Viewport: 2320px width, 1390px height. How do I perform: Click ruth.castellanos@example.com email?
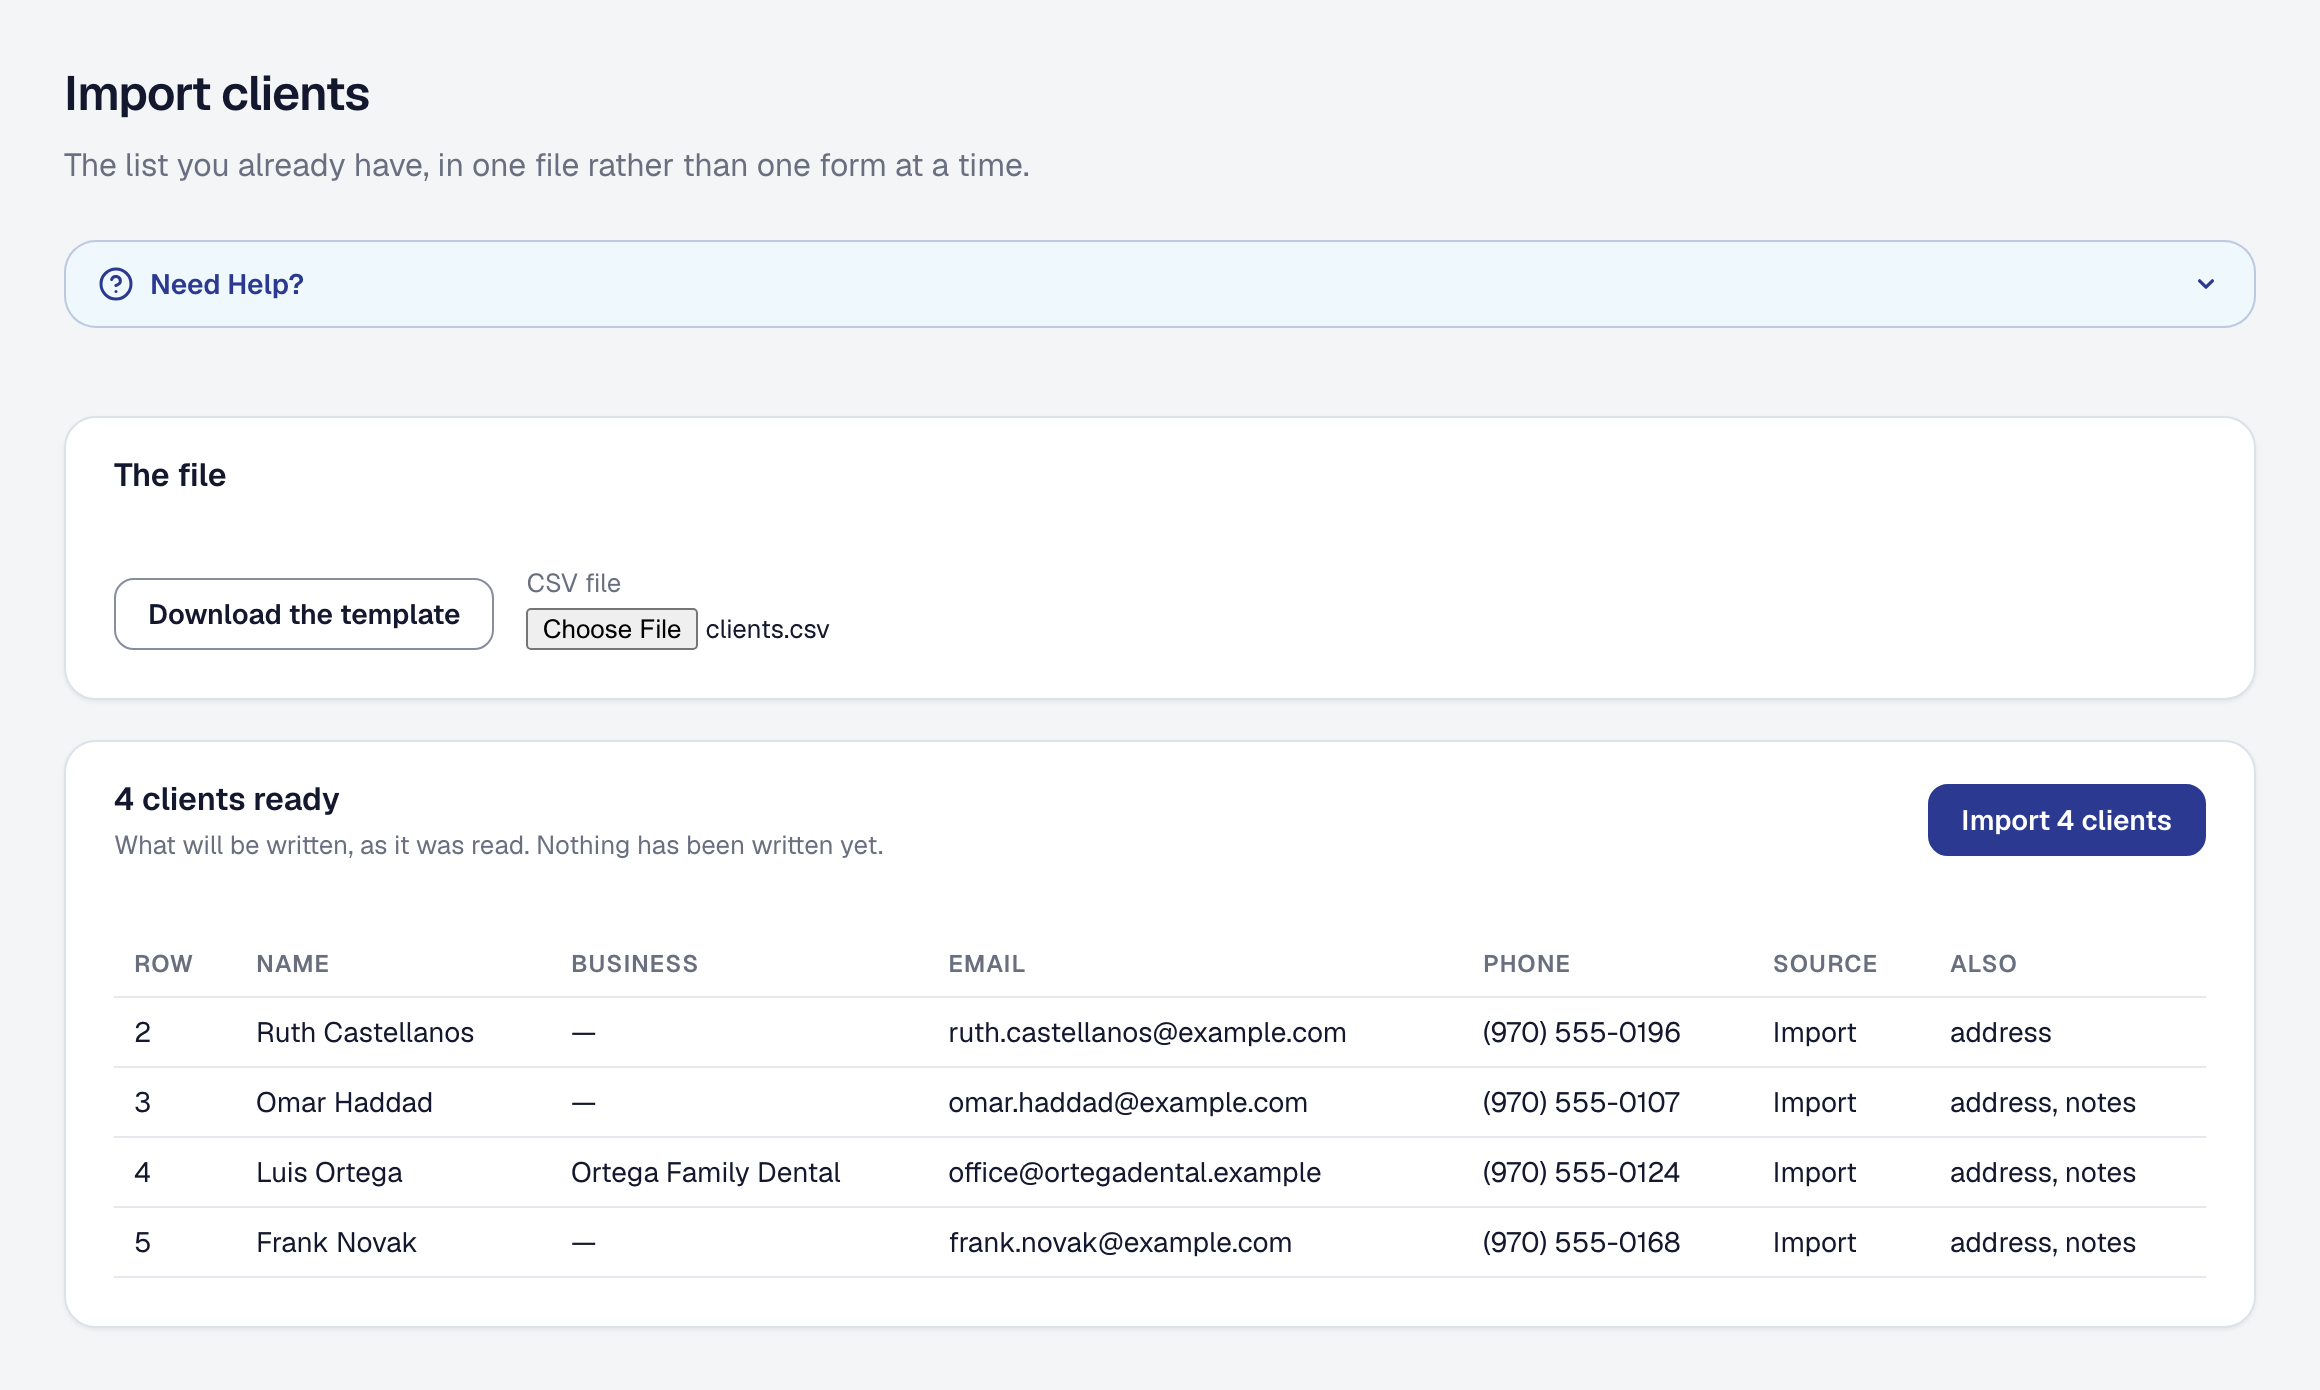click(x=1147, y=1032)
